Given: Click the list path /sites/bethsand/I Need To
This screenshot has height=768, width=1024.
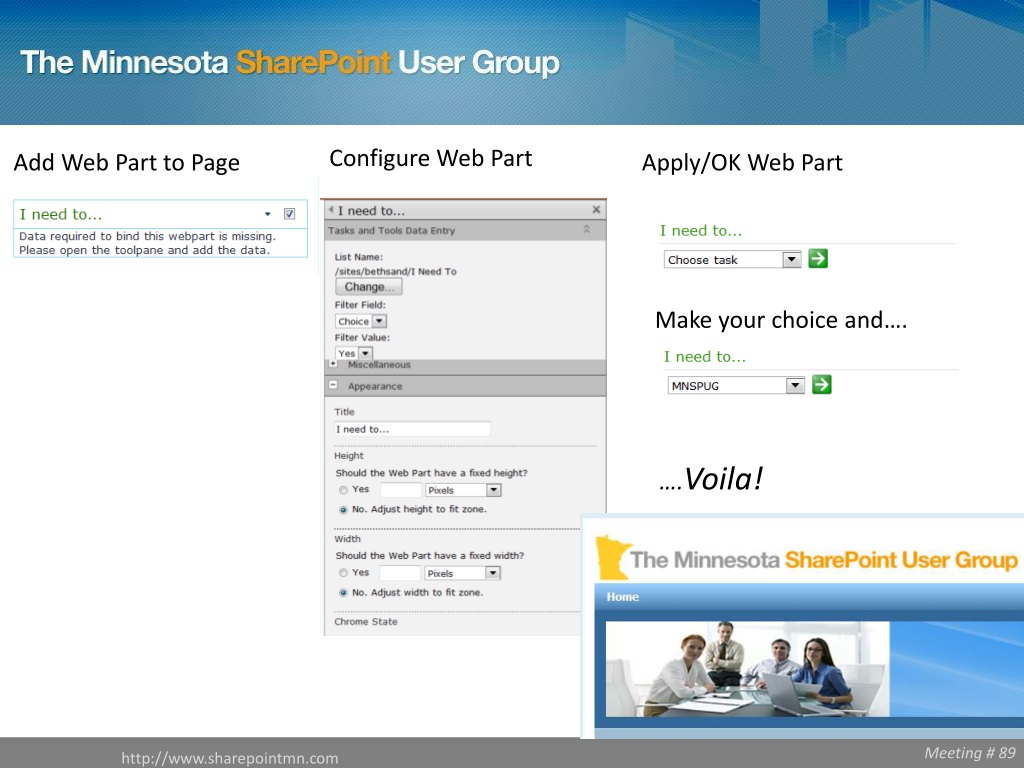Looking at the screenshot, I should 396,271.
